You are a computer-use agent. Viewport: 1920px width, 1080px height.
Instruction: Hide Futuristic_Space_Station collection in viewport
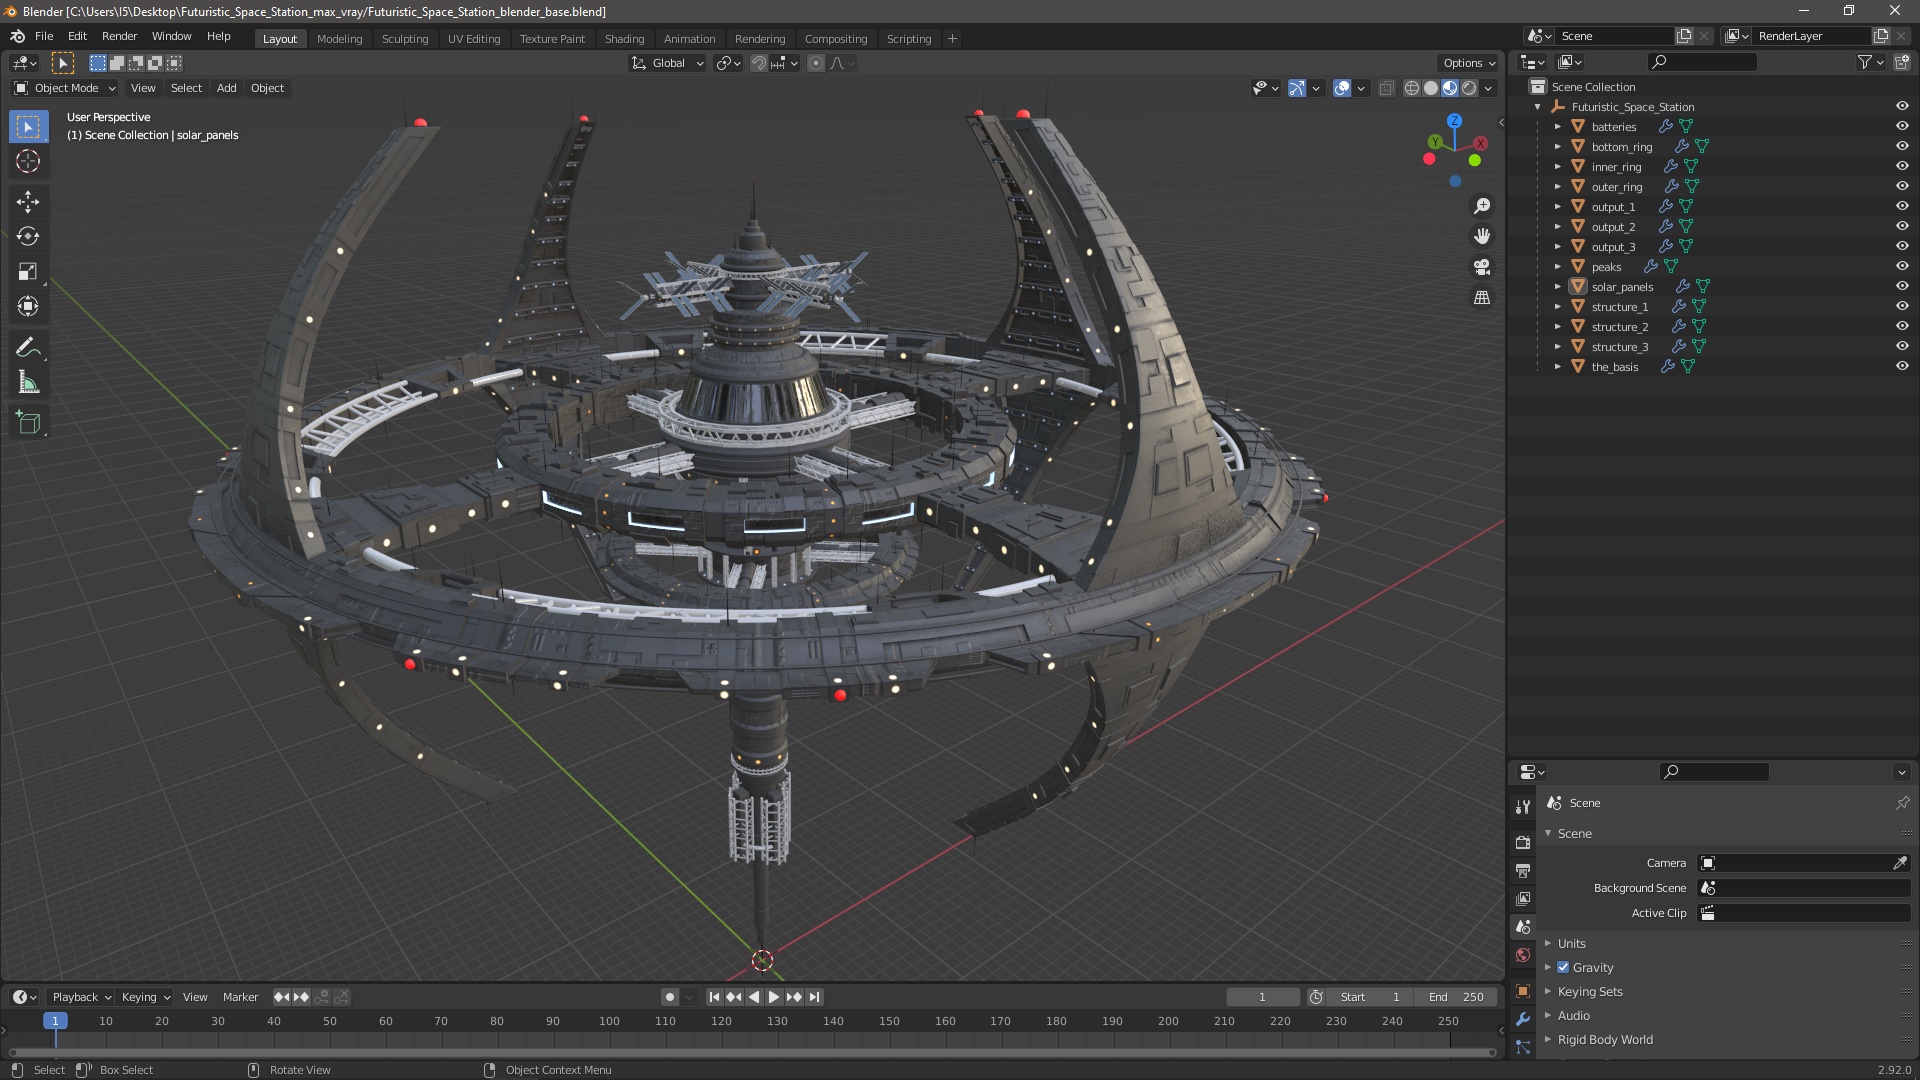click(1902, 107)
